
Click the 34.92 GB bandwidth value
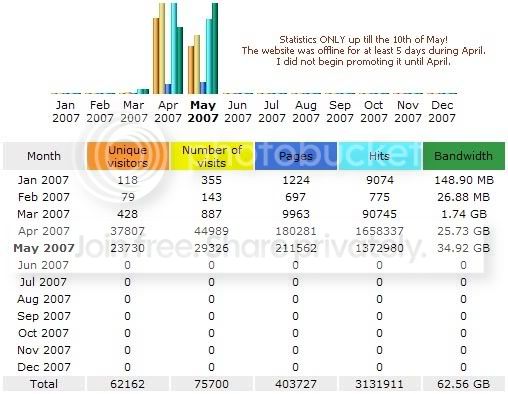coord(464,248)
